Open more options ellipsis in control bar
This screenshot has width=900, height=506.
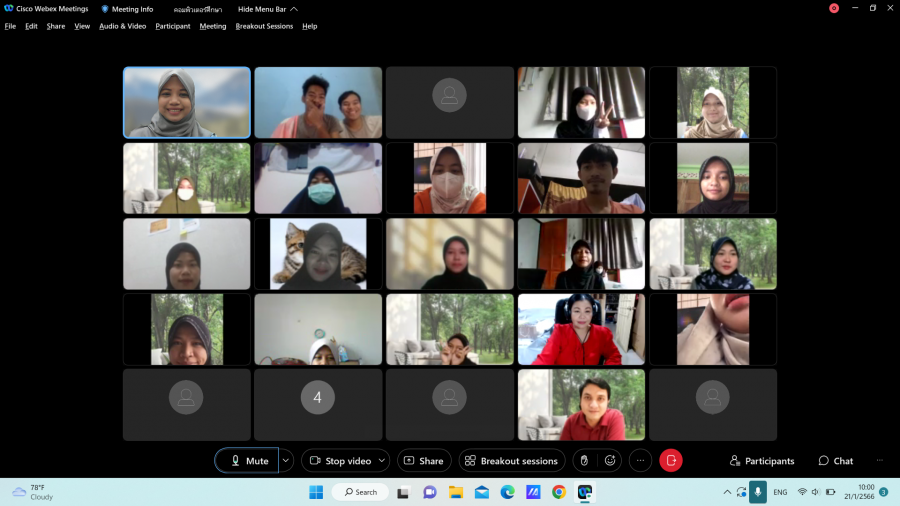tap(640, 460)
